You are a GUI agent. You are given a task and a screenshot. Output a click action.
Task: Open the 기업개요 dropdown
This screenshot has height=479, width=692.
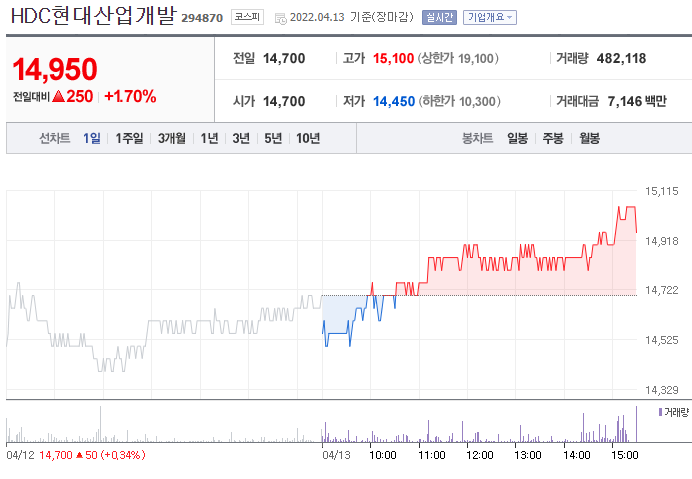tap(490, 17)
